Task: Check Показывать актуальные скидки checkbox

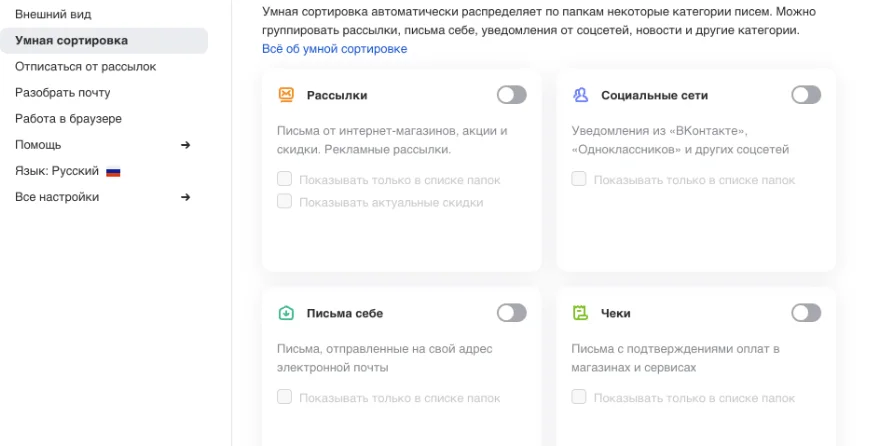Action: pyautogui.click(x=285, y=202)
